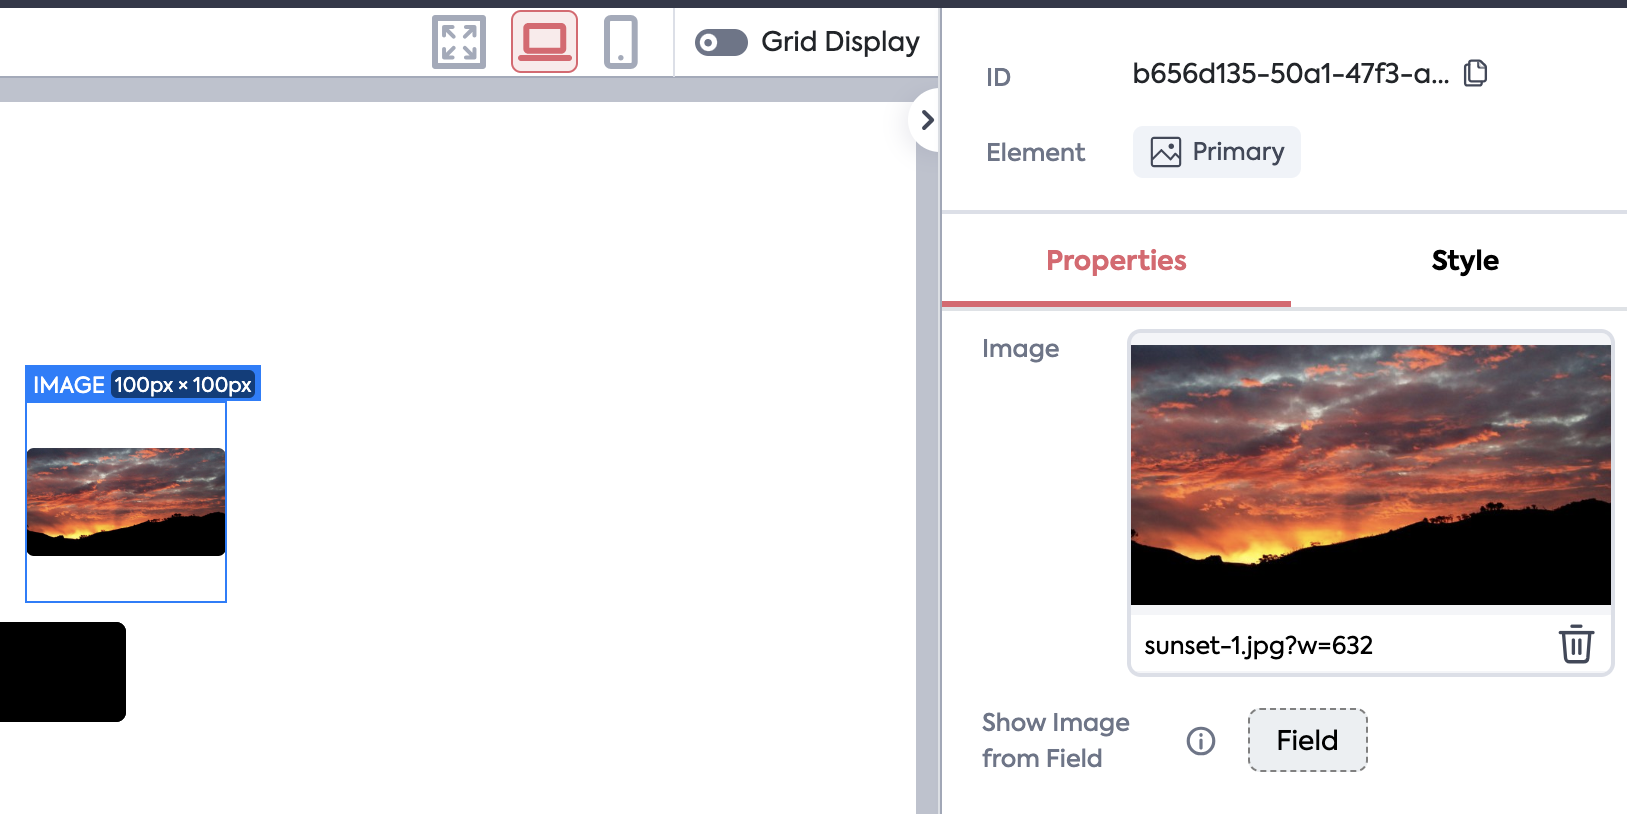Click the fullscreen expand arrows icon

tap(459, 42)
